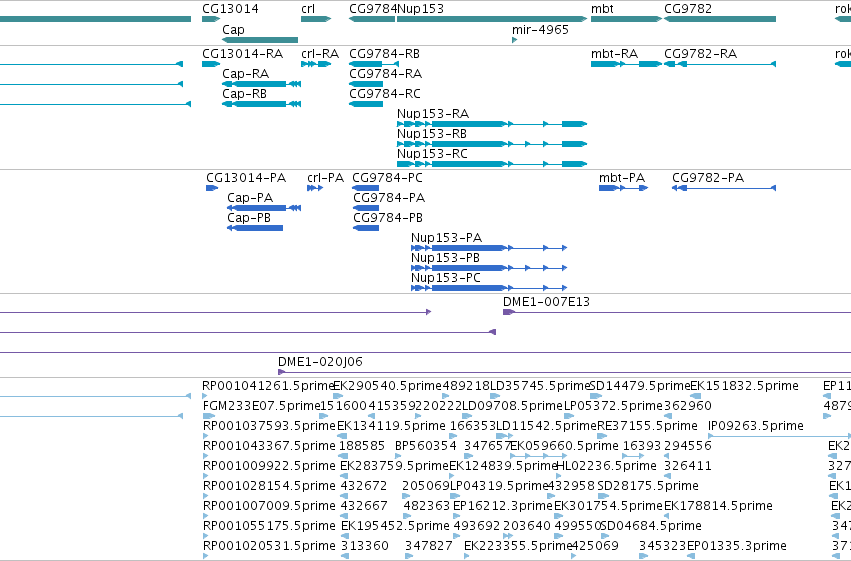851x561 pixels.
Task: Click the Nup153-RC transcript label
Action: pyautogui.click(x=432, y=154)
